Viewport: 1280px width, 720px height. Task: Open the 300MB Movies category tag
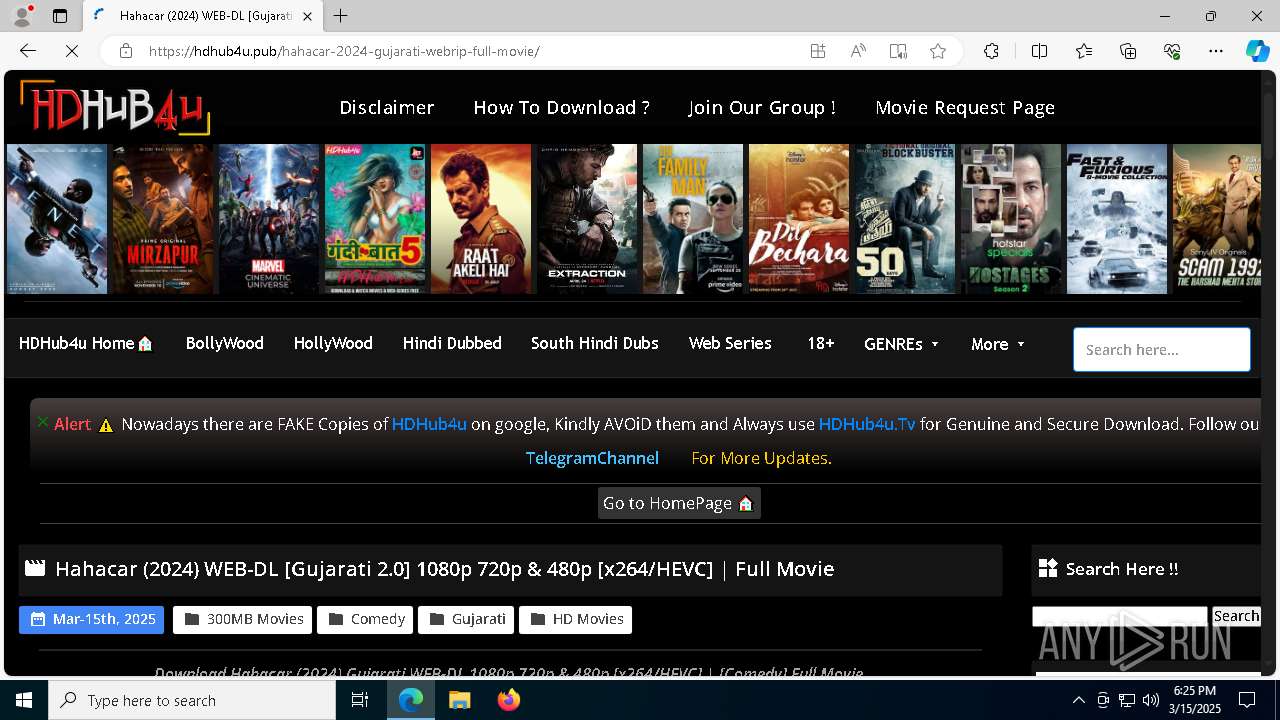click(242, 619)
